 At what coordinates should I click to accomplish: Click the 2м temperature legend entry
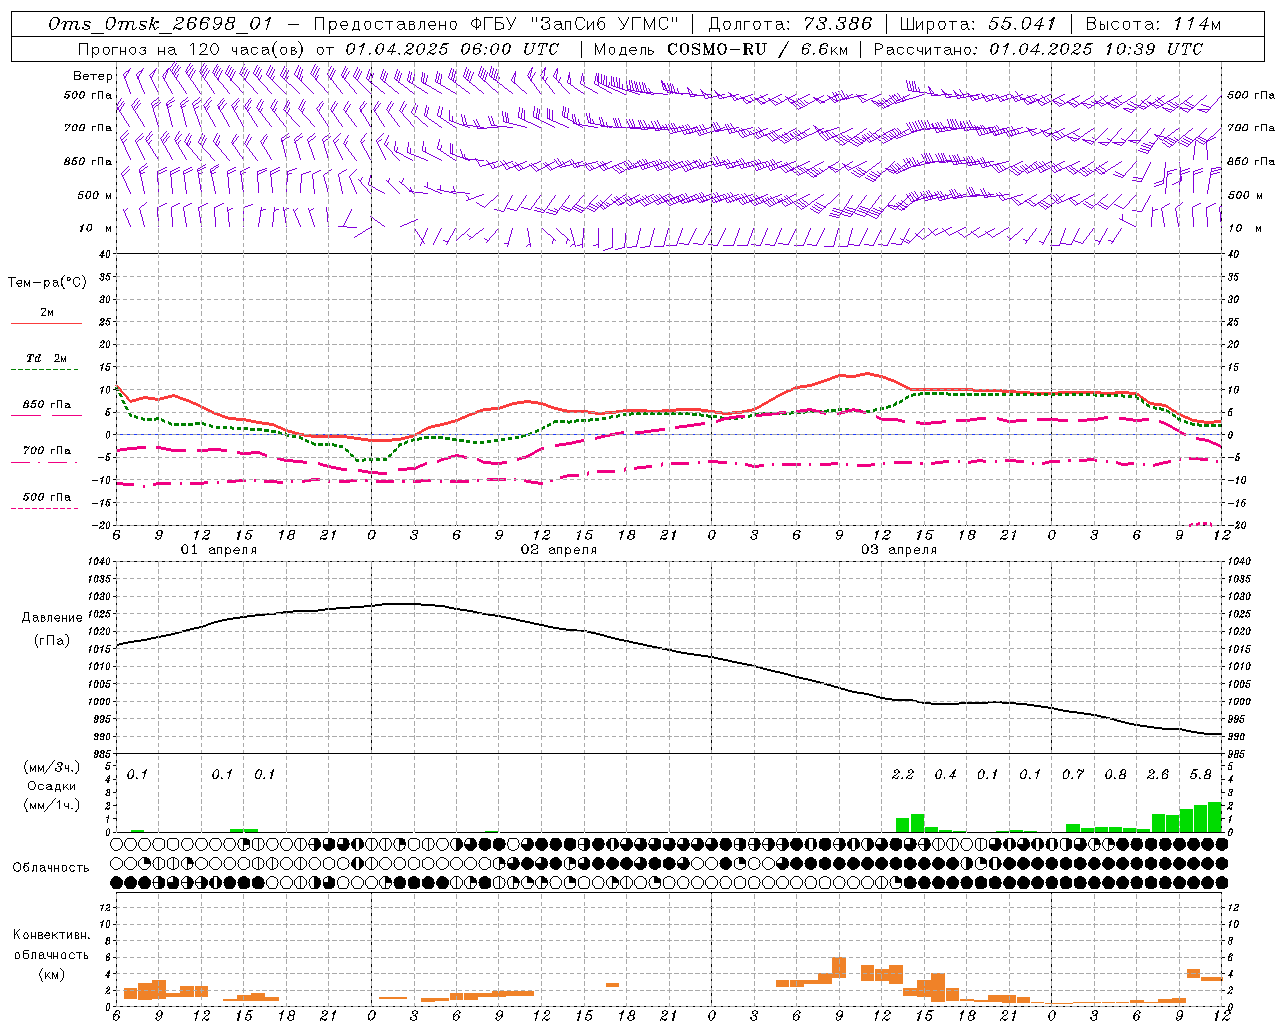(x=47, y=313)
